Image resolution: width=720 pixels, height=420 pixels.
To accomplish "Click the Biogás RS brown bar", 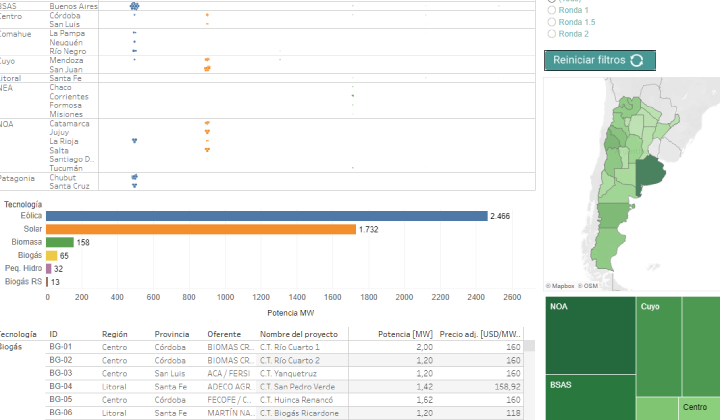I will coord(47,281).
